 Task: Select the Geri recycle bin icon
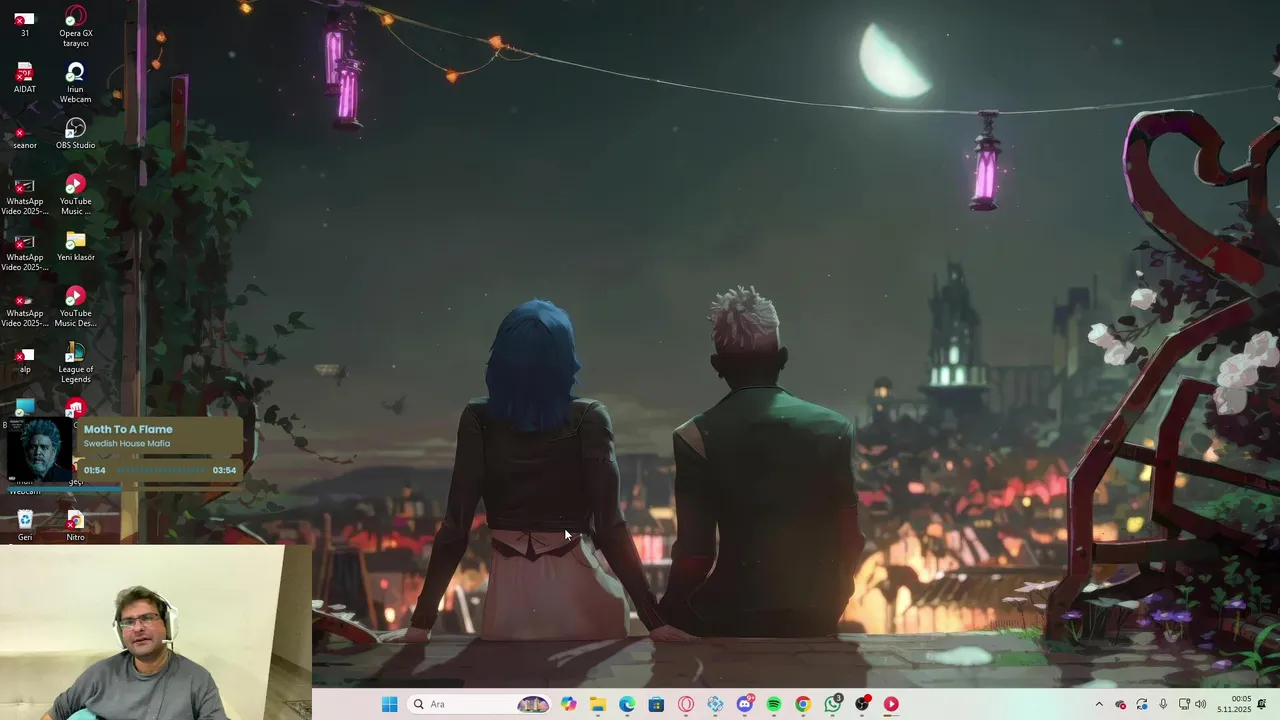(x=25, y=525)
